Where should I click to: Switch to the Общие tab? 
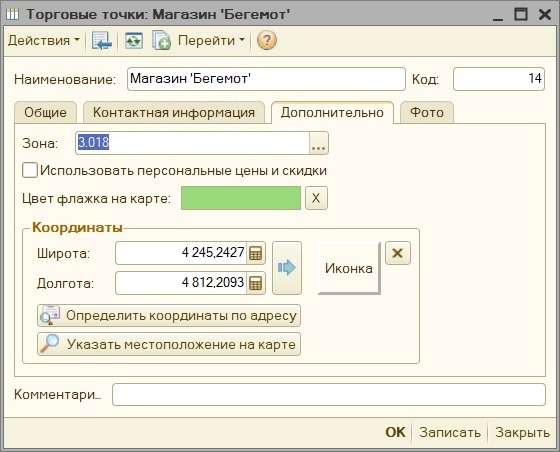point(45,112)
